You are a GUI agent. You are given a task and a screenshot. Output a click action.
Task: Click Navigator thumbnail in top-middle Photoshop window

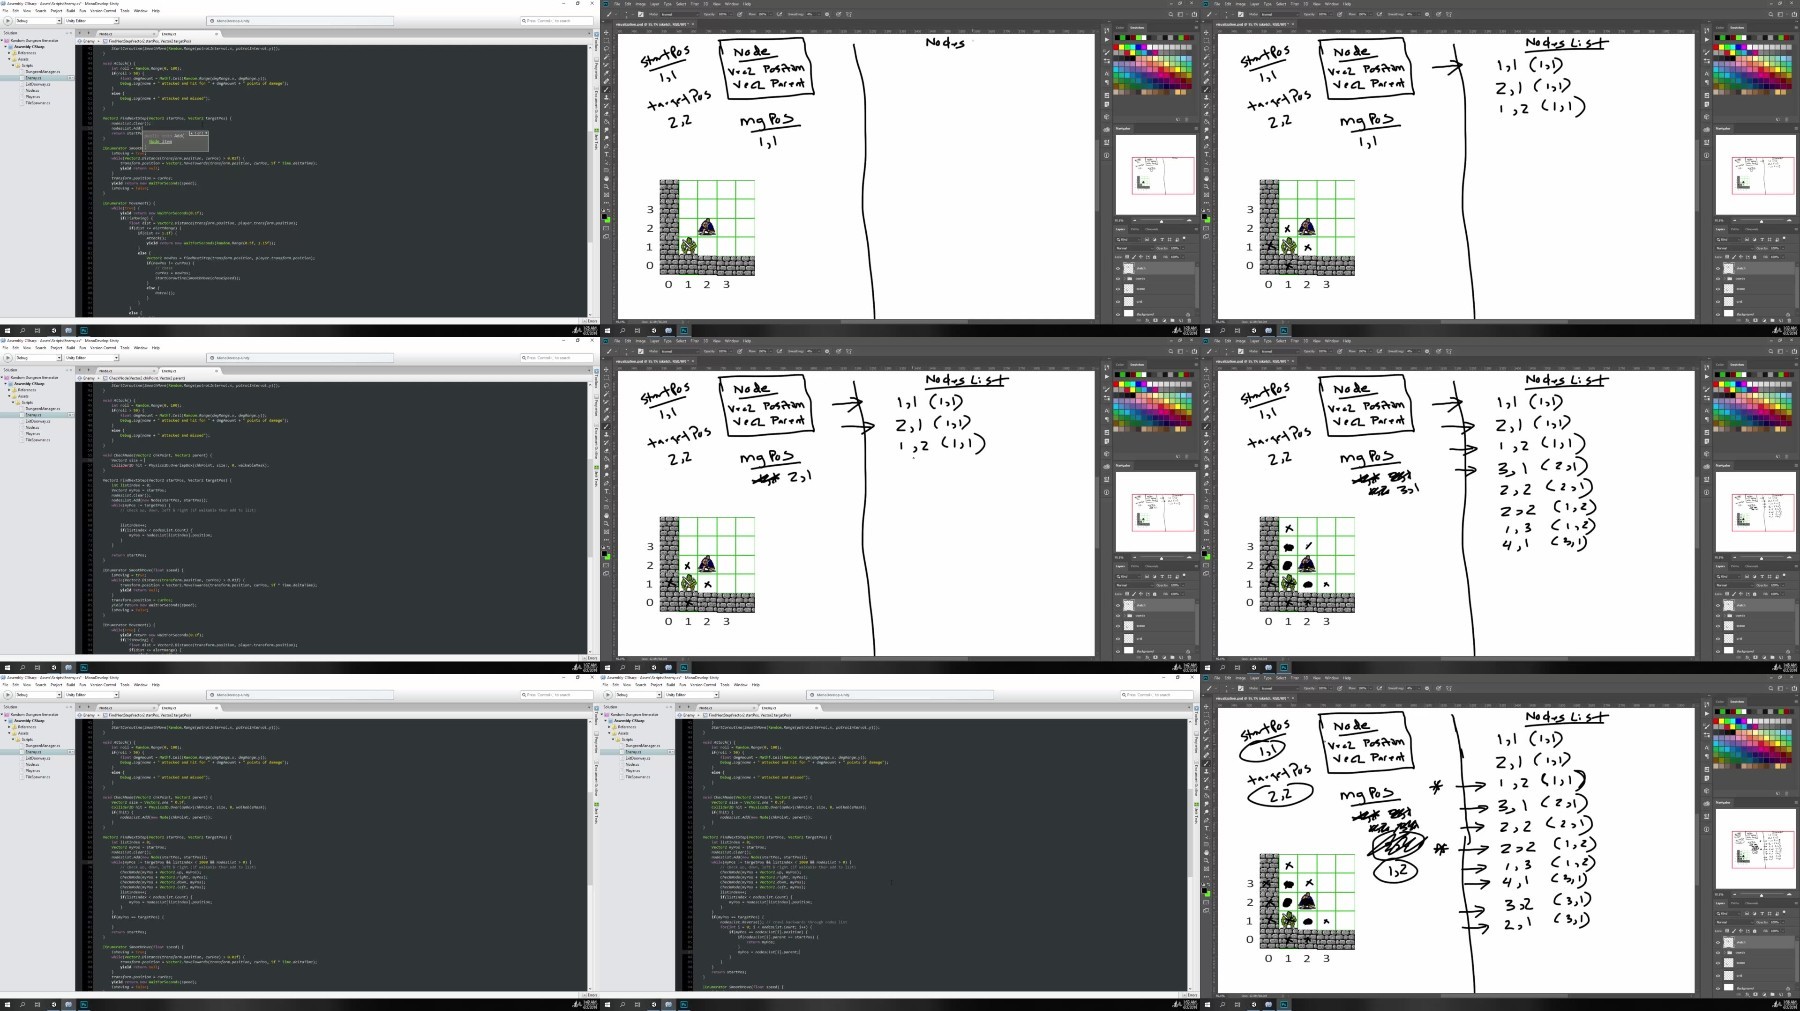click(x=1156, y=175)
